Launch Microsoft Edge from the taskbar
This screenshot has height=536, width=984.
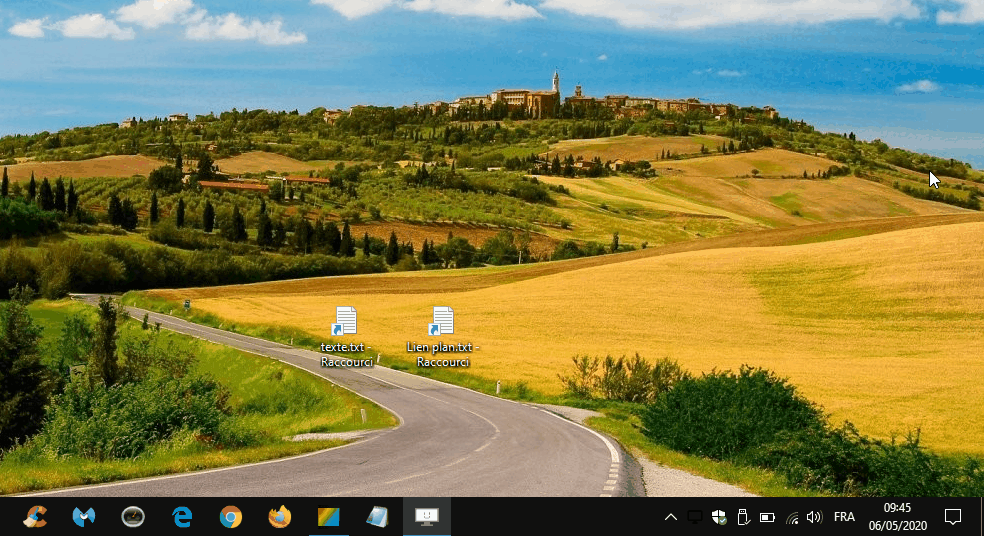click(182, 517)
